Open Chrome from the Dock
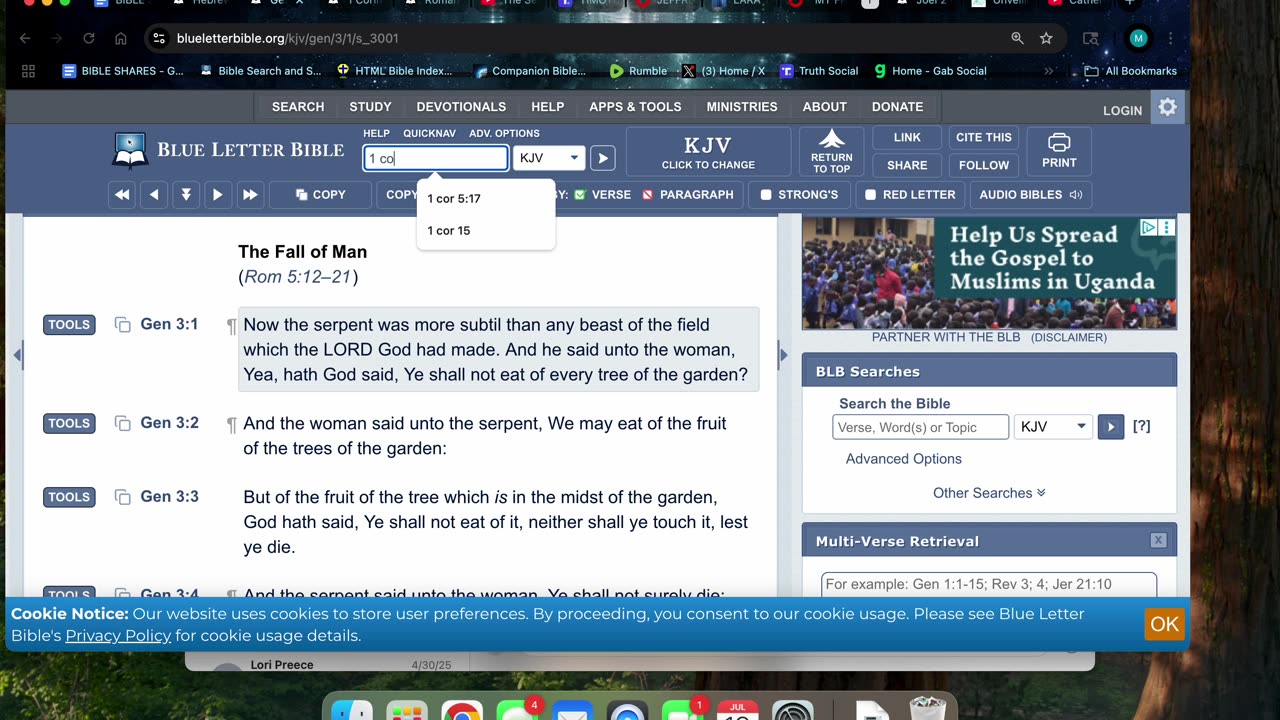Viewport: 1280px width, 720px height. [461, 712]
